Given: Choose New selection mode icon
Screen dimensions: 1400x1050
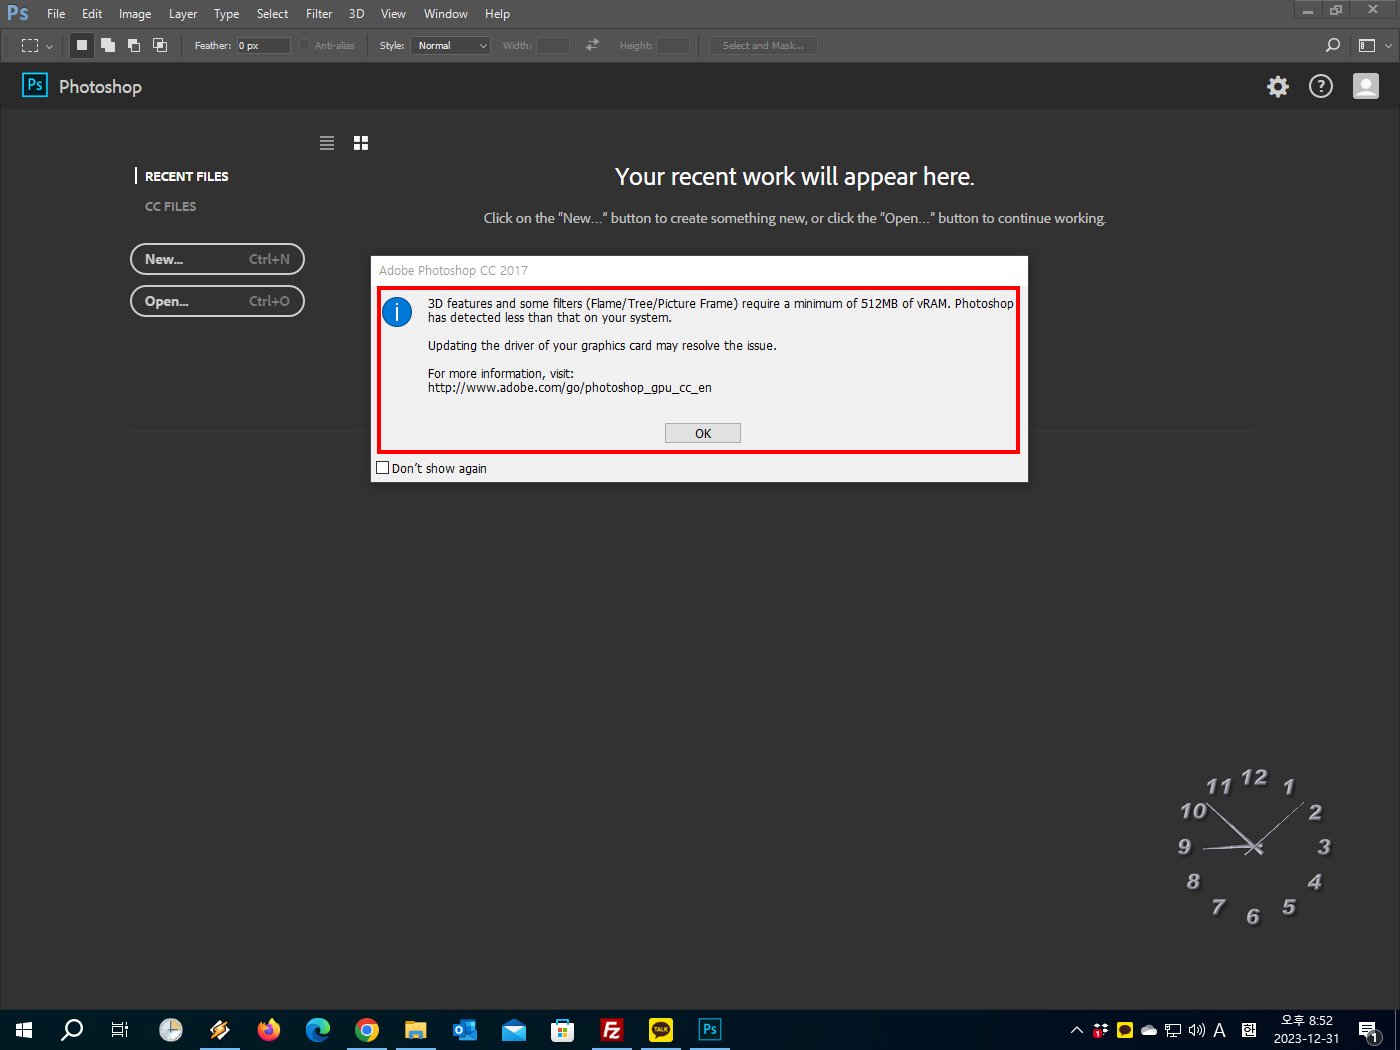Looking at the screenshot, I should tap(82, 45).
